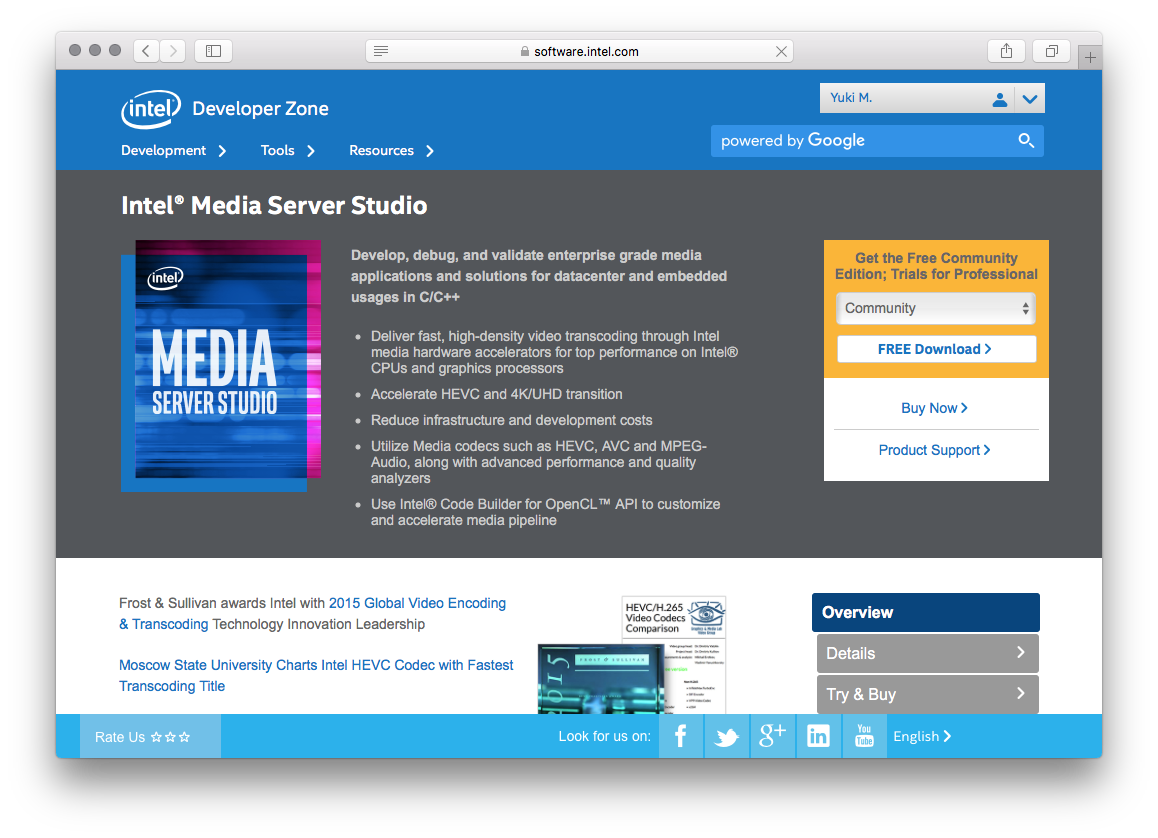Click the lock icon beside software.intel.com
The image size is (1158, 838).
pyautogui.click(x=524, y=51)
